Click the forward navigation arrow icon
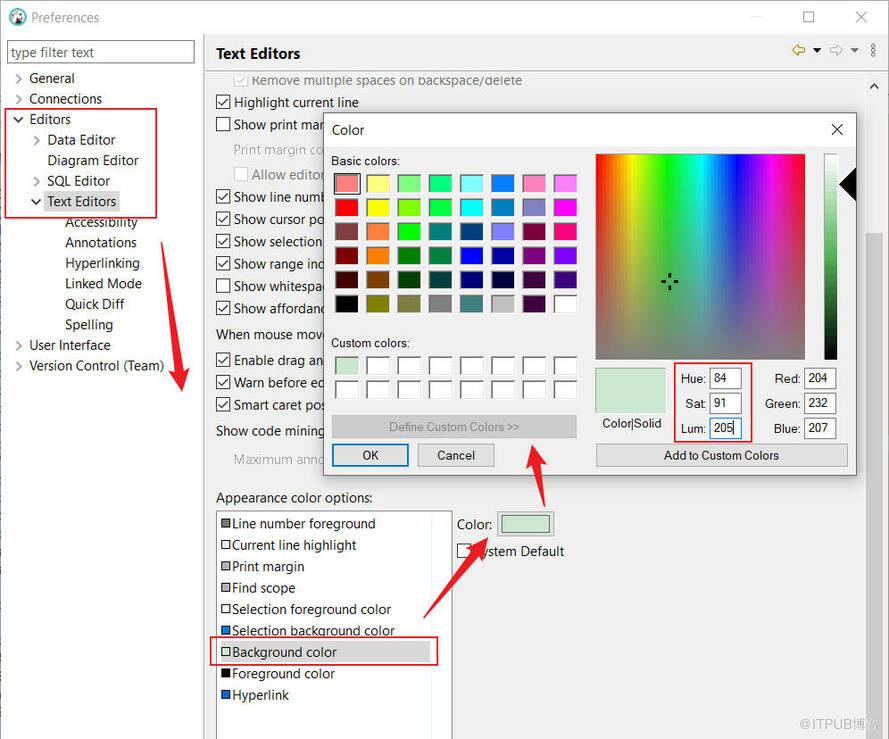The image size is (889, 739). click(x=836, y=50)
